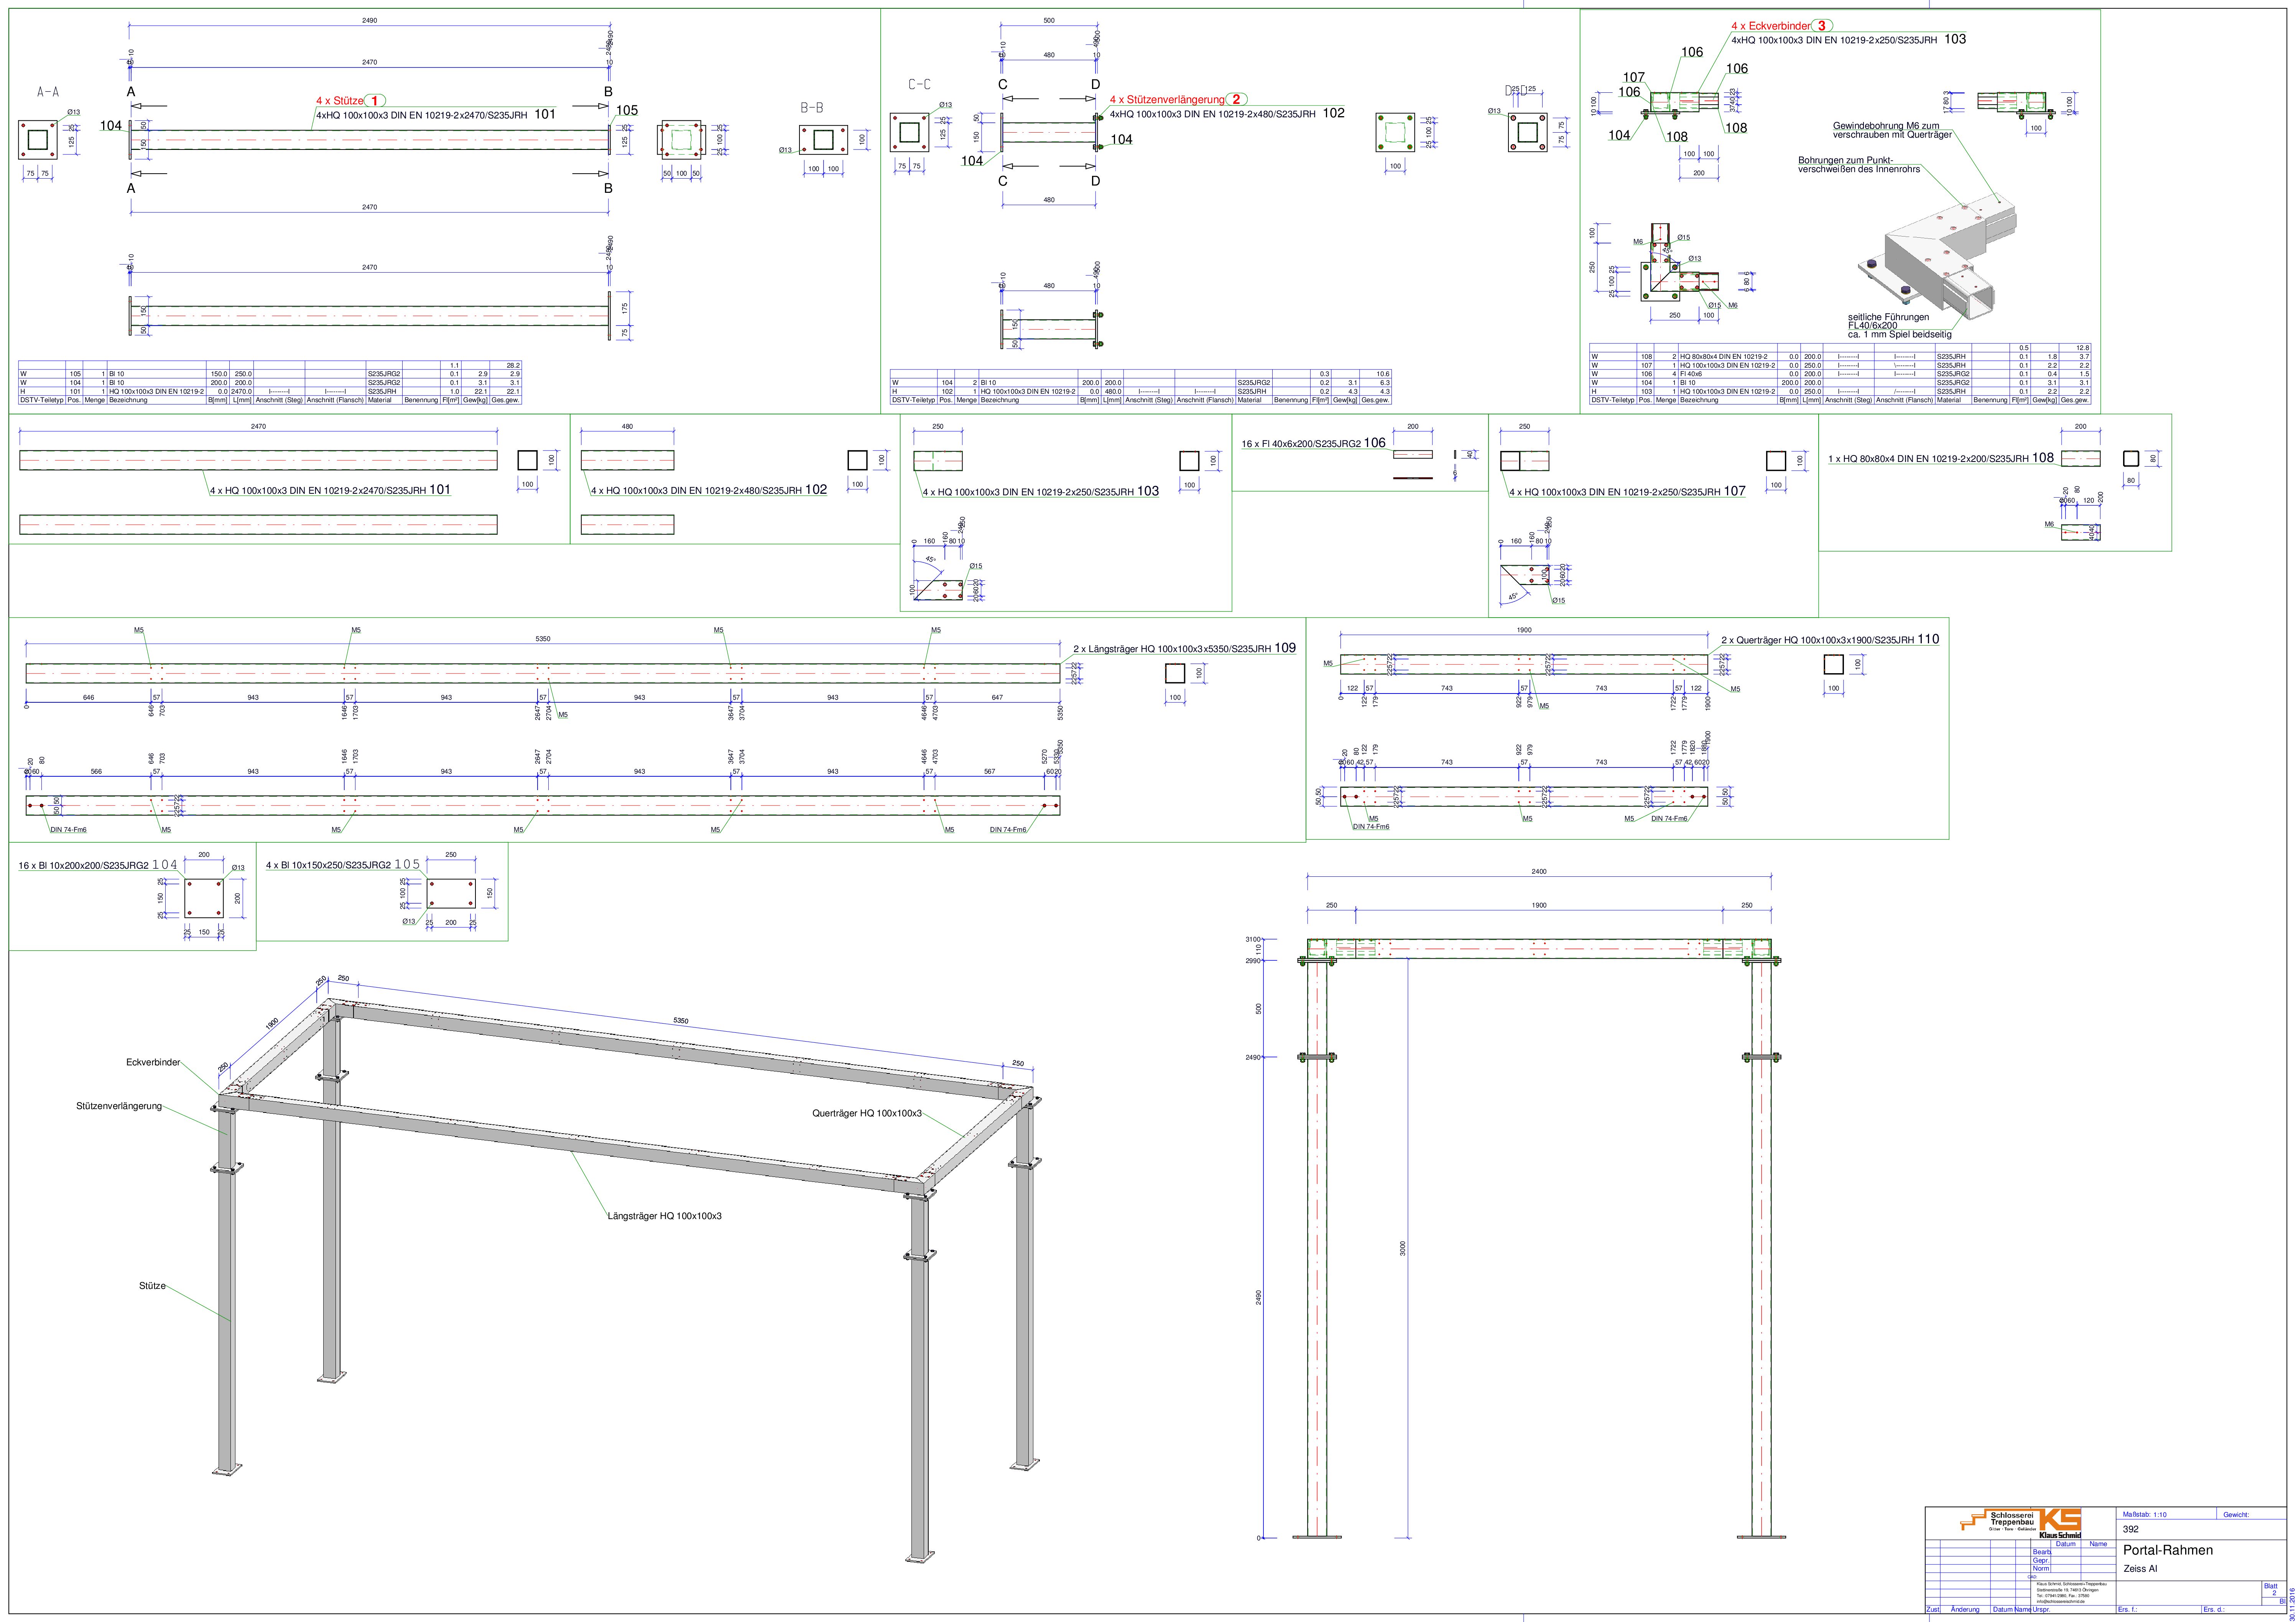Click drawing number "392" in the title block
The image size is (2296, 1622).
(x=2131, y=1529)
